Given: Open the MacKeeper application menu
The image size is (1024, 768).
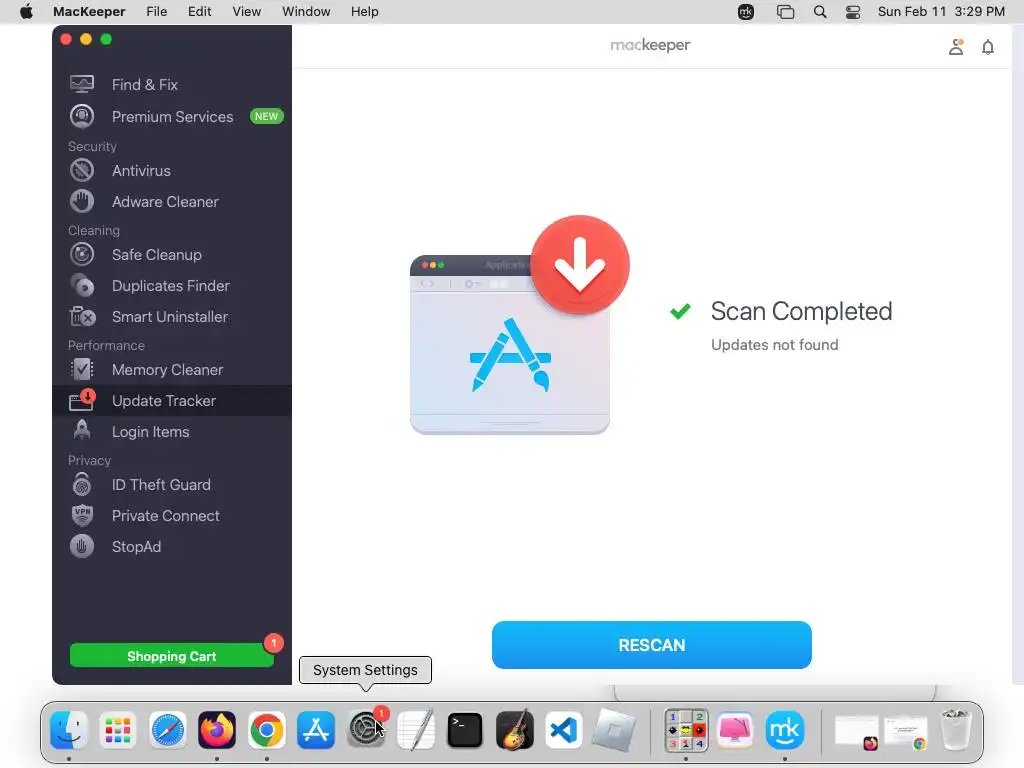Looking at the screenshot, I should 89,12.
